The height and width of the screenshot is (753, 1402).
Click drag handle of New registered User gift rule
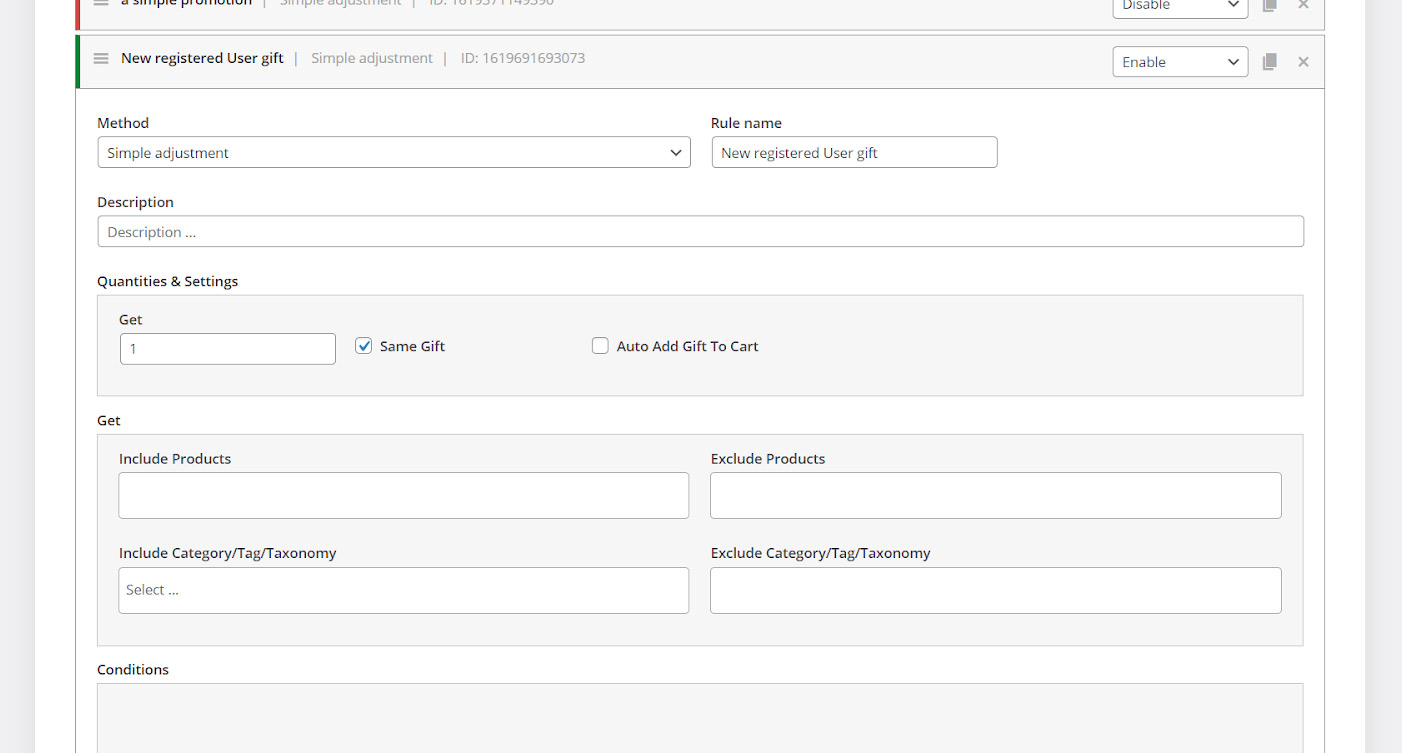101,59
